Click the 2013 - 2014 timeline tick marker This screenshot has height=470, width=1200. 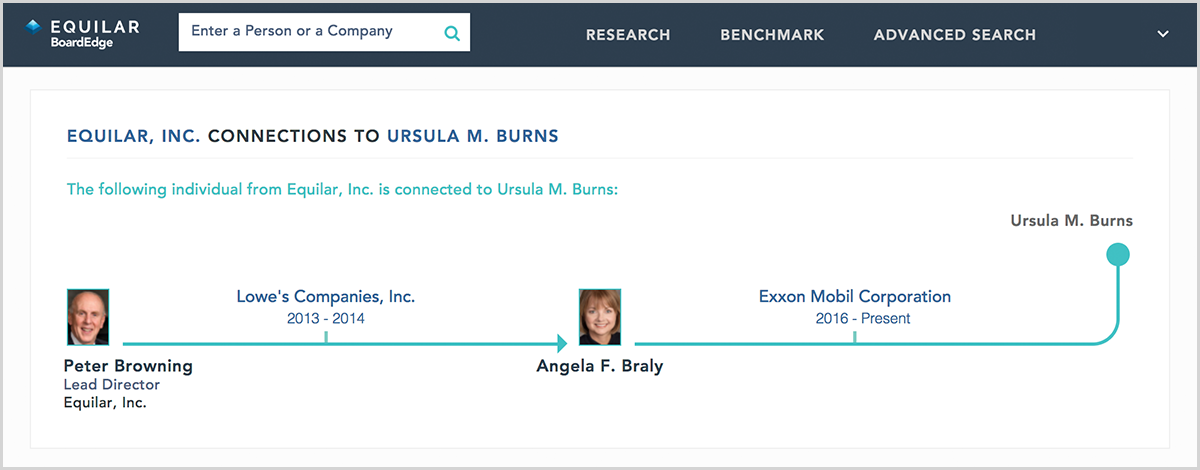tap(326, 337)
